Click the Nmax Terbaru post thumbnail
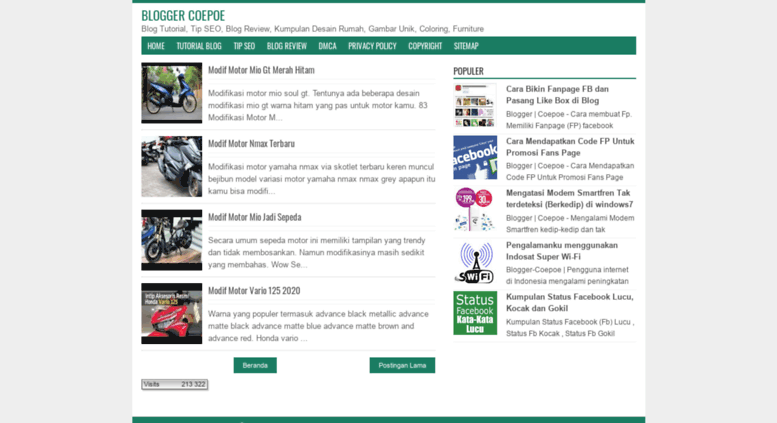 coord(171,166)
